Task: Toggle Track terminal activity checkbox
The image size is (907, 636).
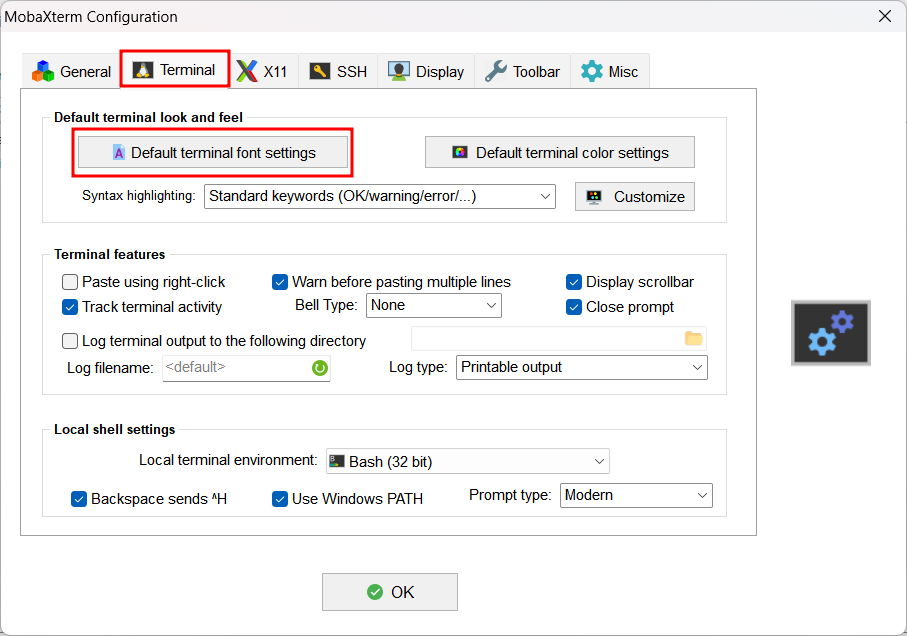Action: pyautogui.click(x=70, y=307)
